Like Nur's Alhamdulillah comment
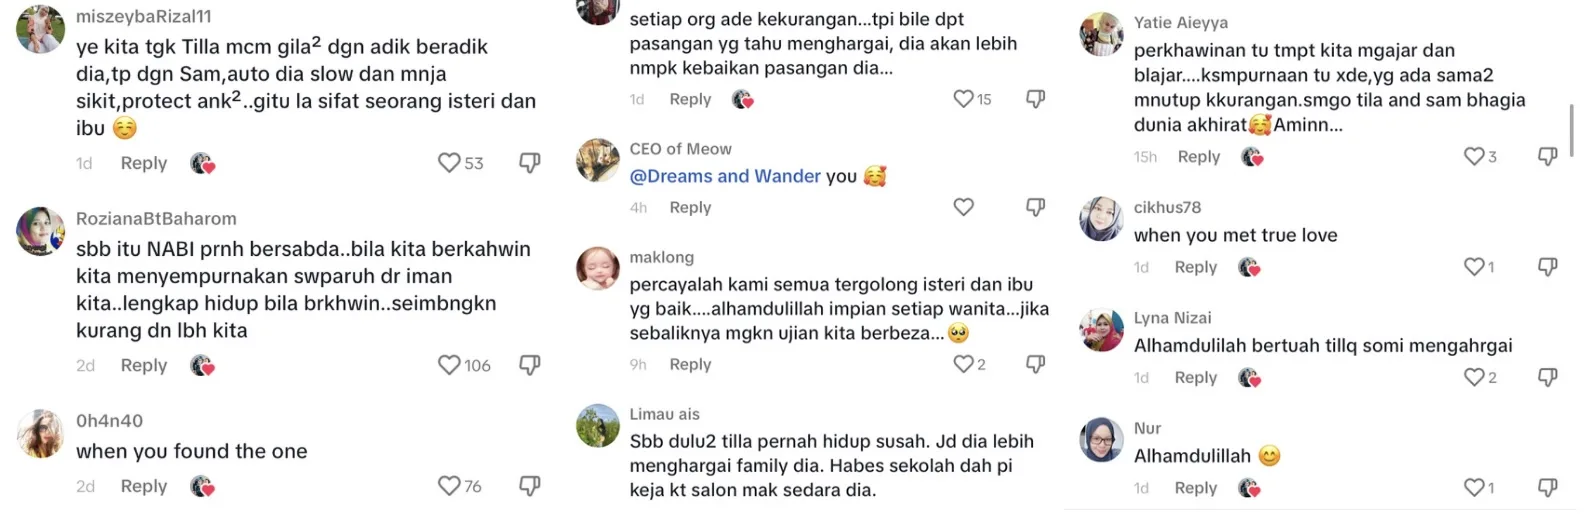Screen dimensions: 1590x529 (1474, 488)
